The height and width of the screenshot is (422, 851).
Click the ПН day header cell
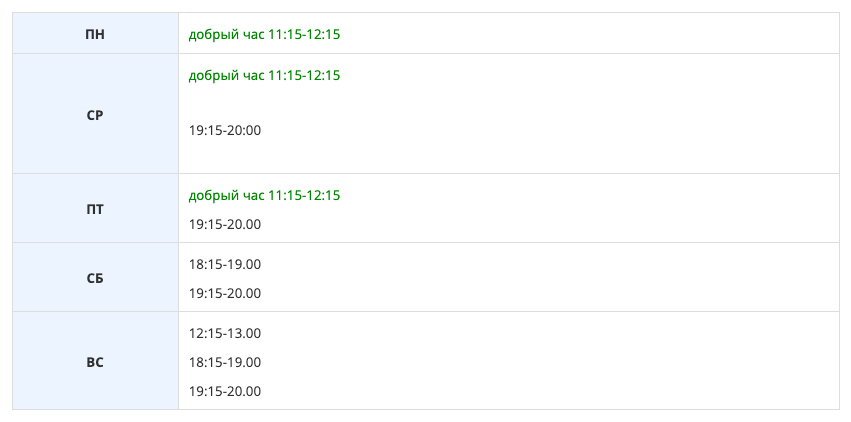pos(95,34)
